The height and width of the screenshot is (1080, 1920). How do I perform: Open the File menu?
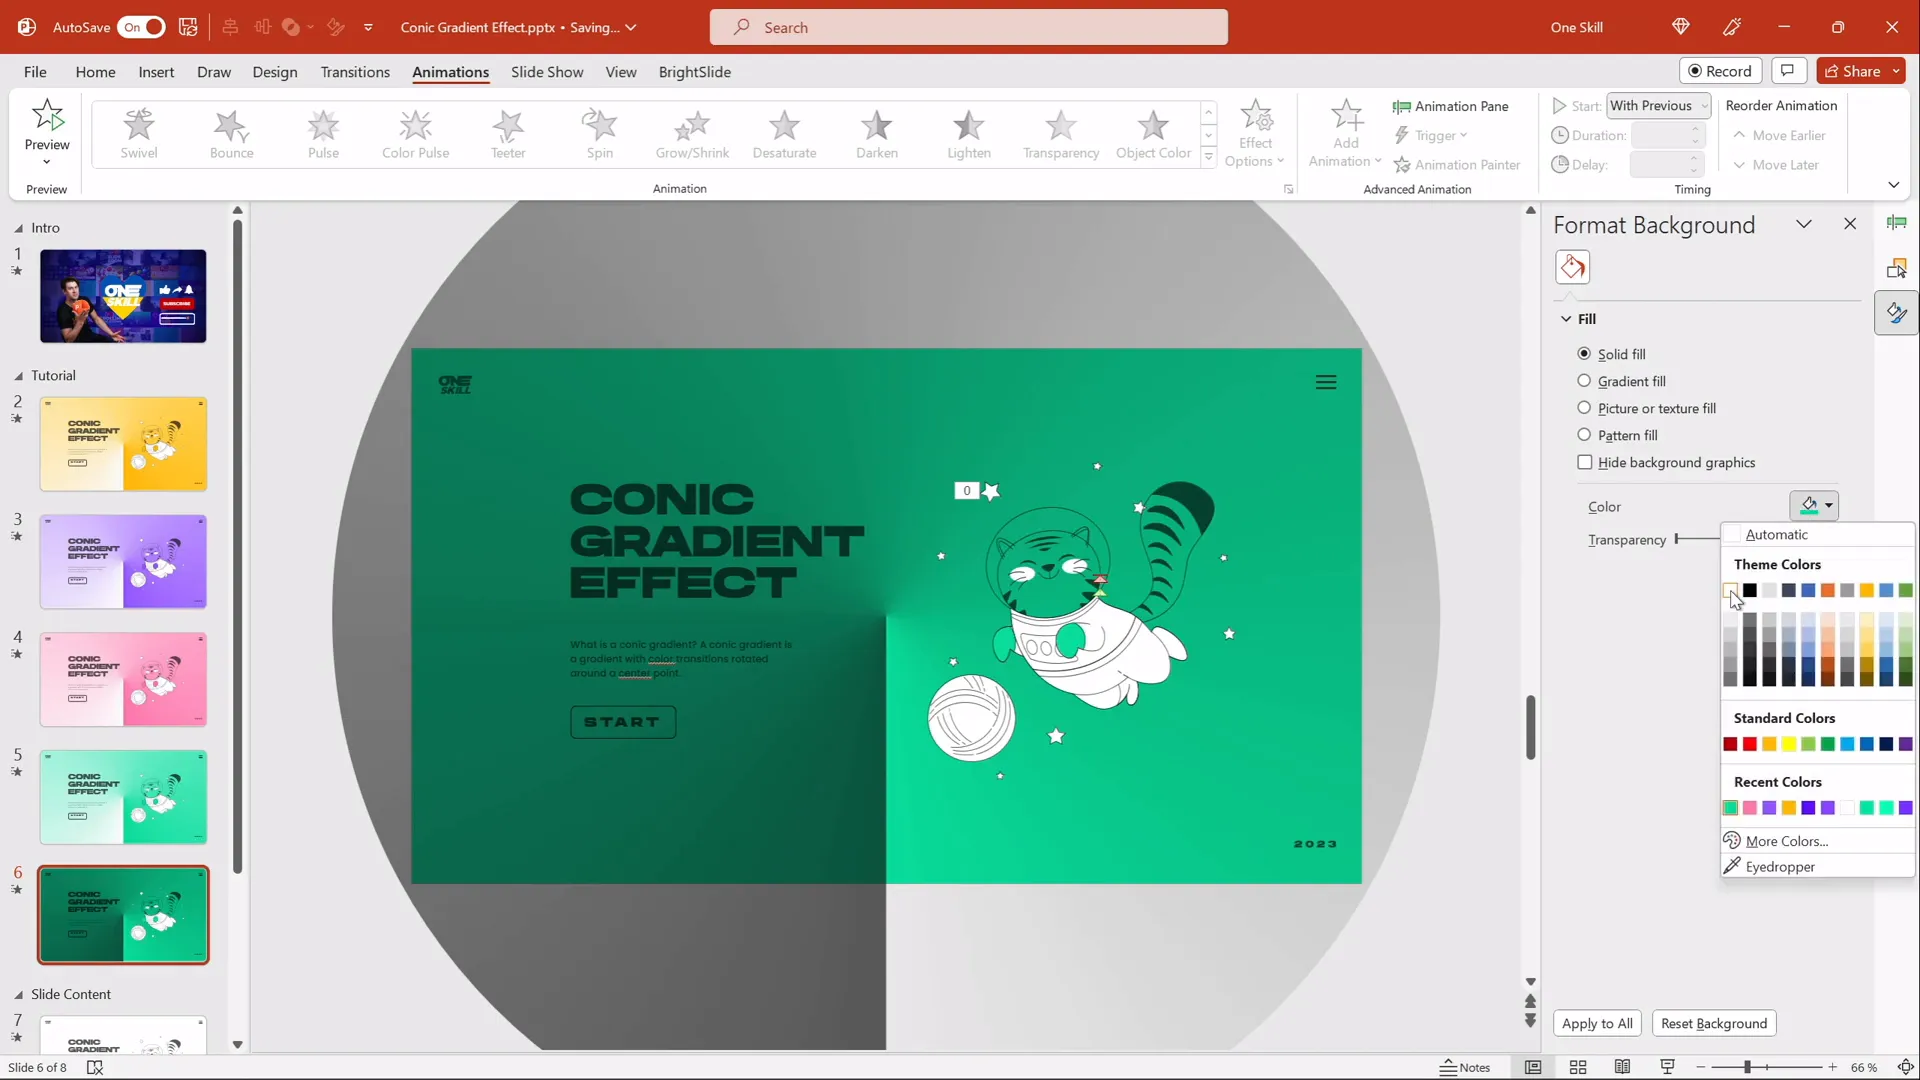tap(35, 72)
